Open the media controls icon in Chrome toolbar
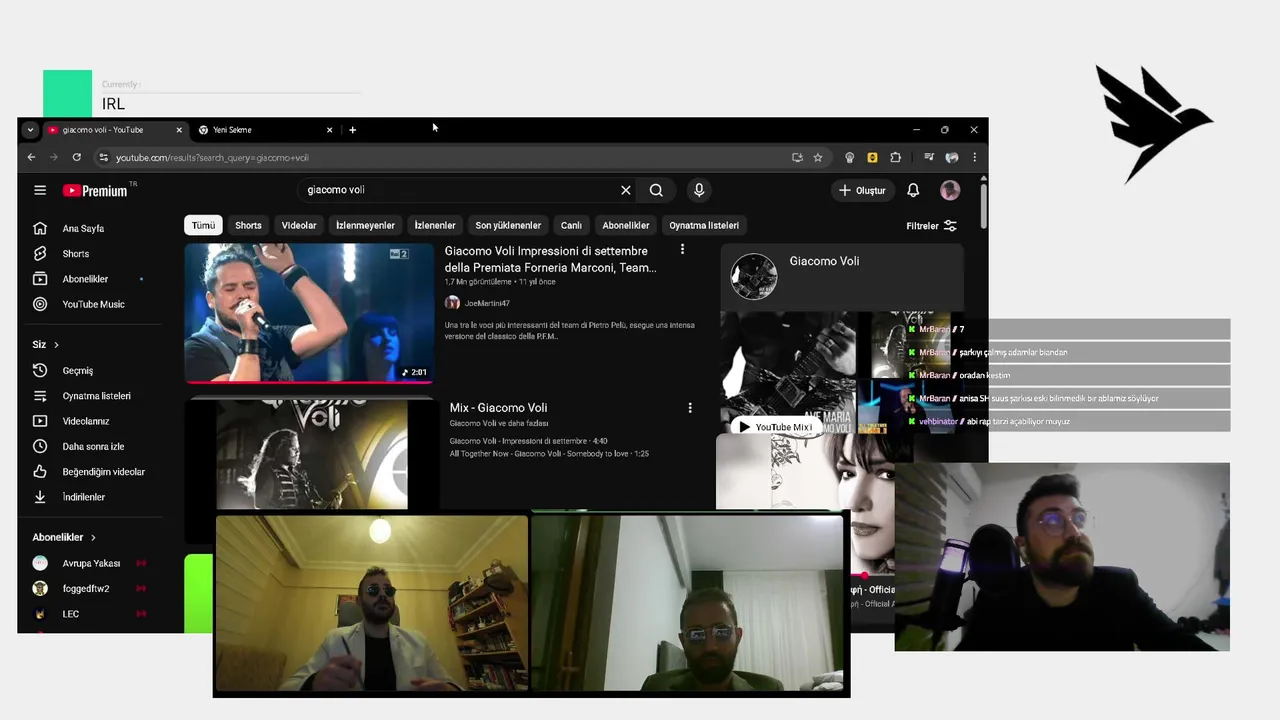Viewport: 1280px width, 720px height. coord(929,157)
